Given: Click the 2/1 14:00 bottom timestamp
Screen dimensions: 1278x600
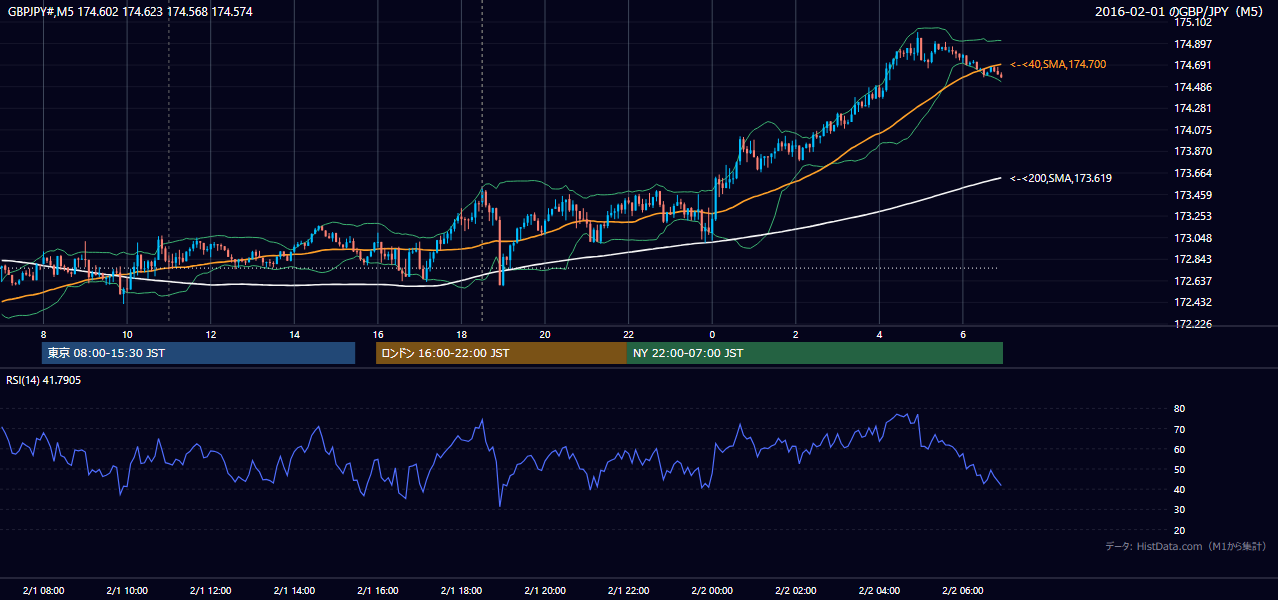Looking at the screenshot, I should click(x=294, y=590).
